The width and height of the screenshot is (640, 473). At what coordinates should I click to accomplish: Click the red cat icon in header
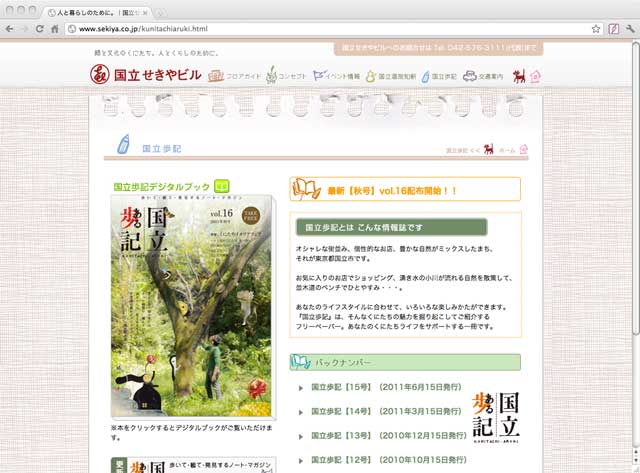pyautogui.click(x=519, y=76)
